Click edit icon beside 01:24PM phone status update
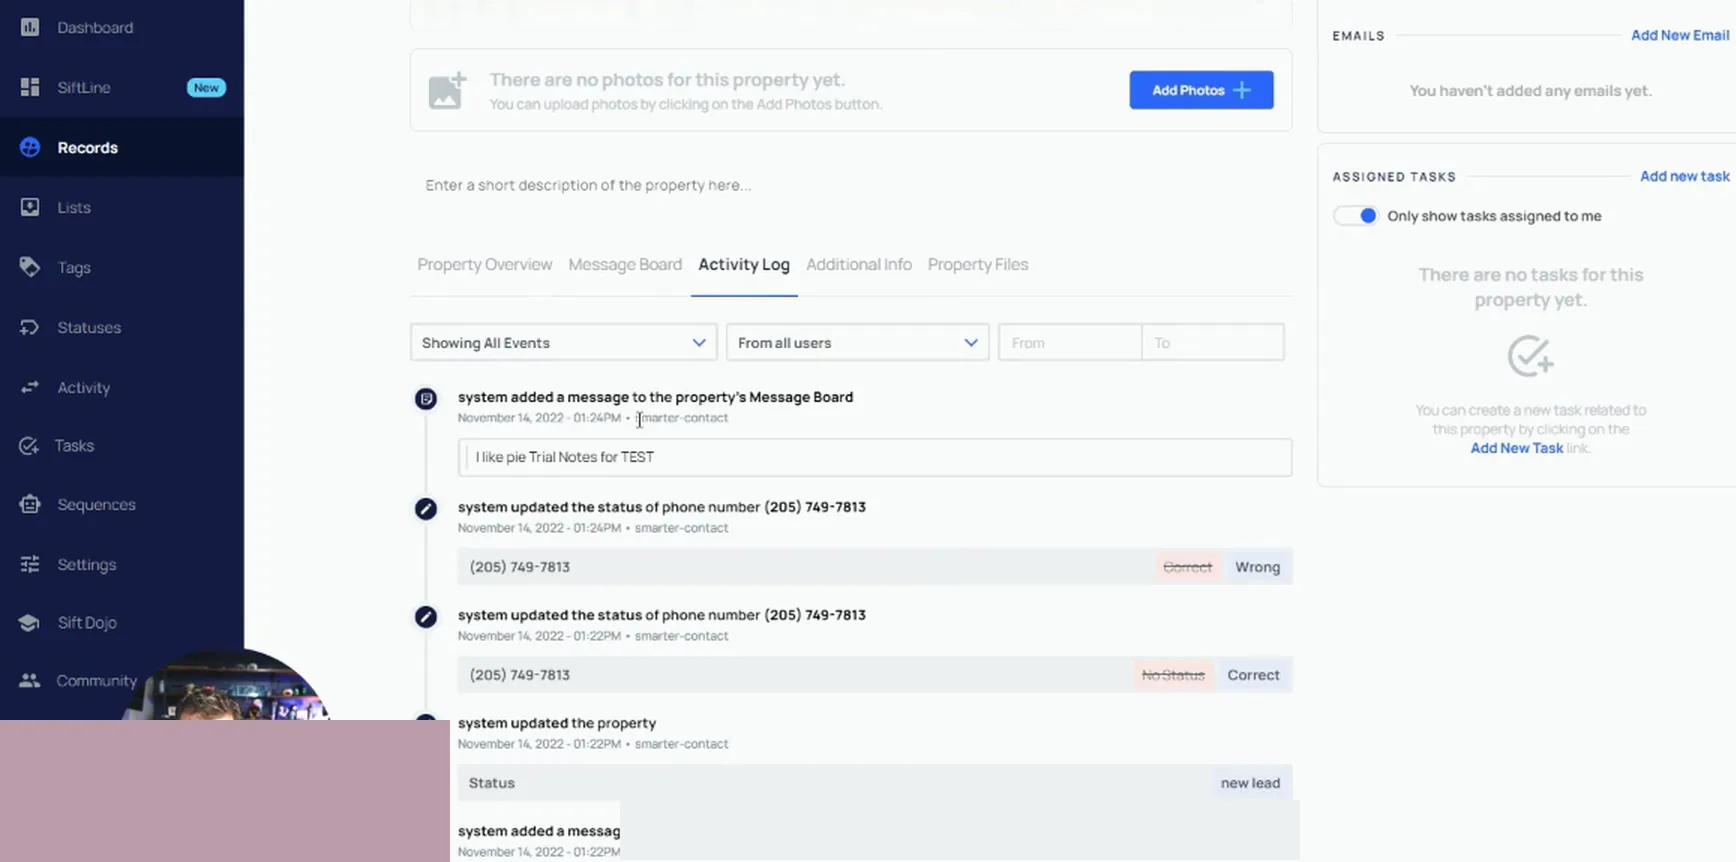 coord(426,509)
